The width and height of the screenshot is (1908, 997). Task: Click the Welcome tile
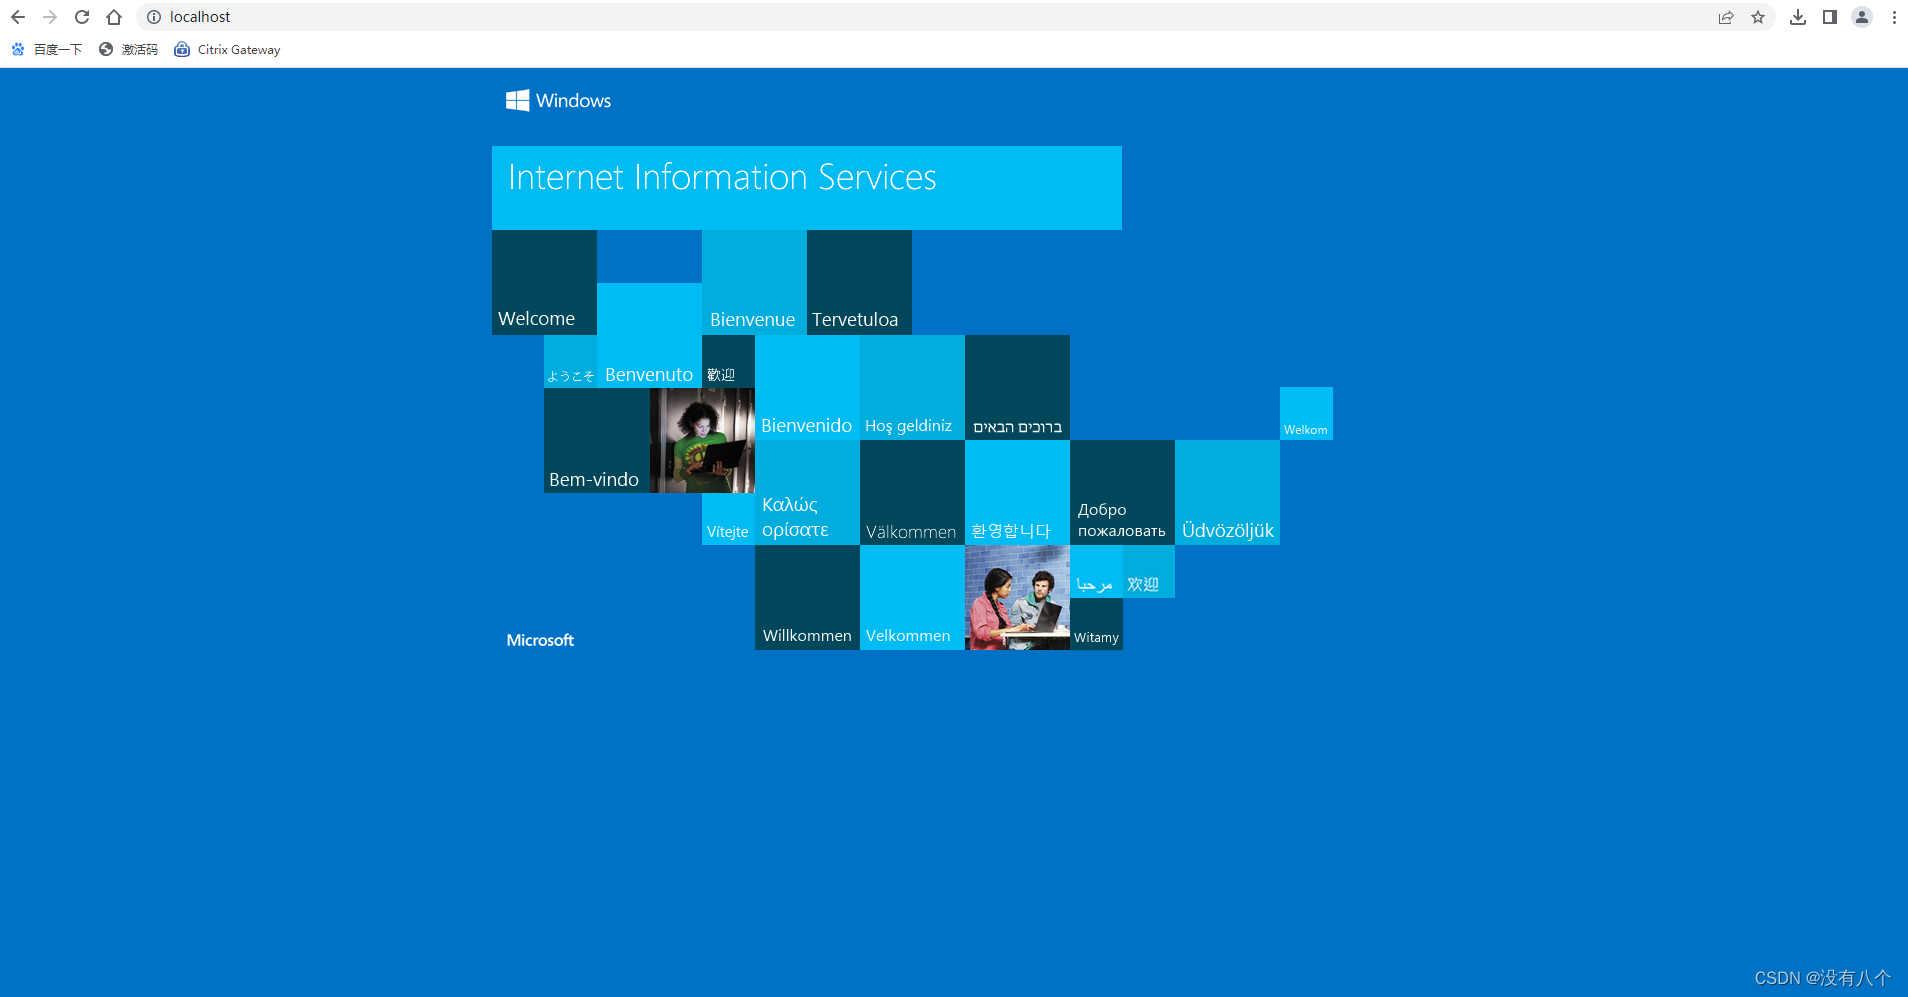pos(543,282)
